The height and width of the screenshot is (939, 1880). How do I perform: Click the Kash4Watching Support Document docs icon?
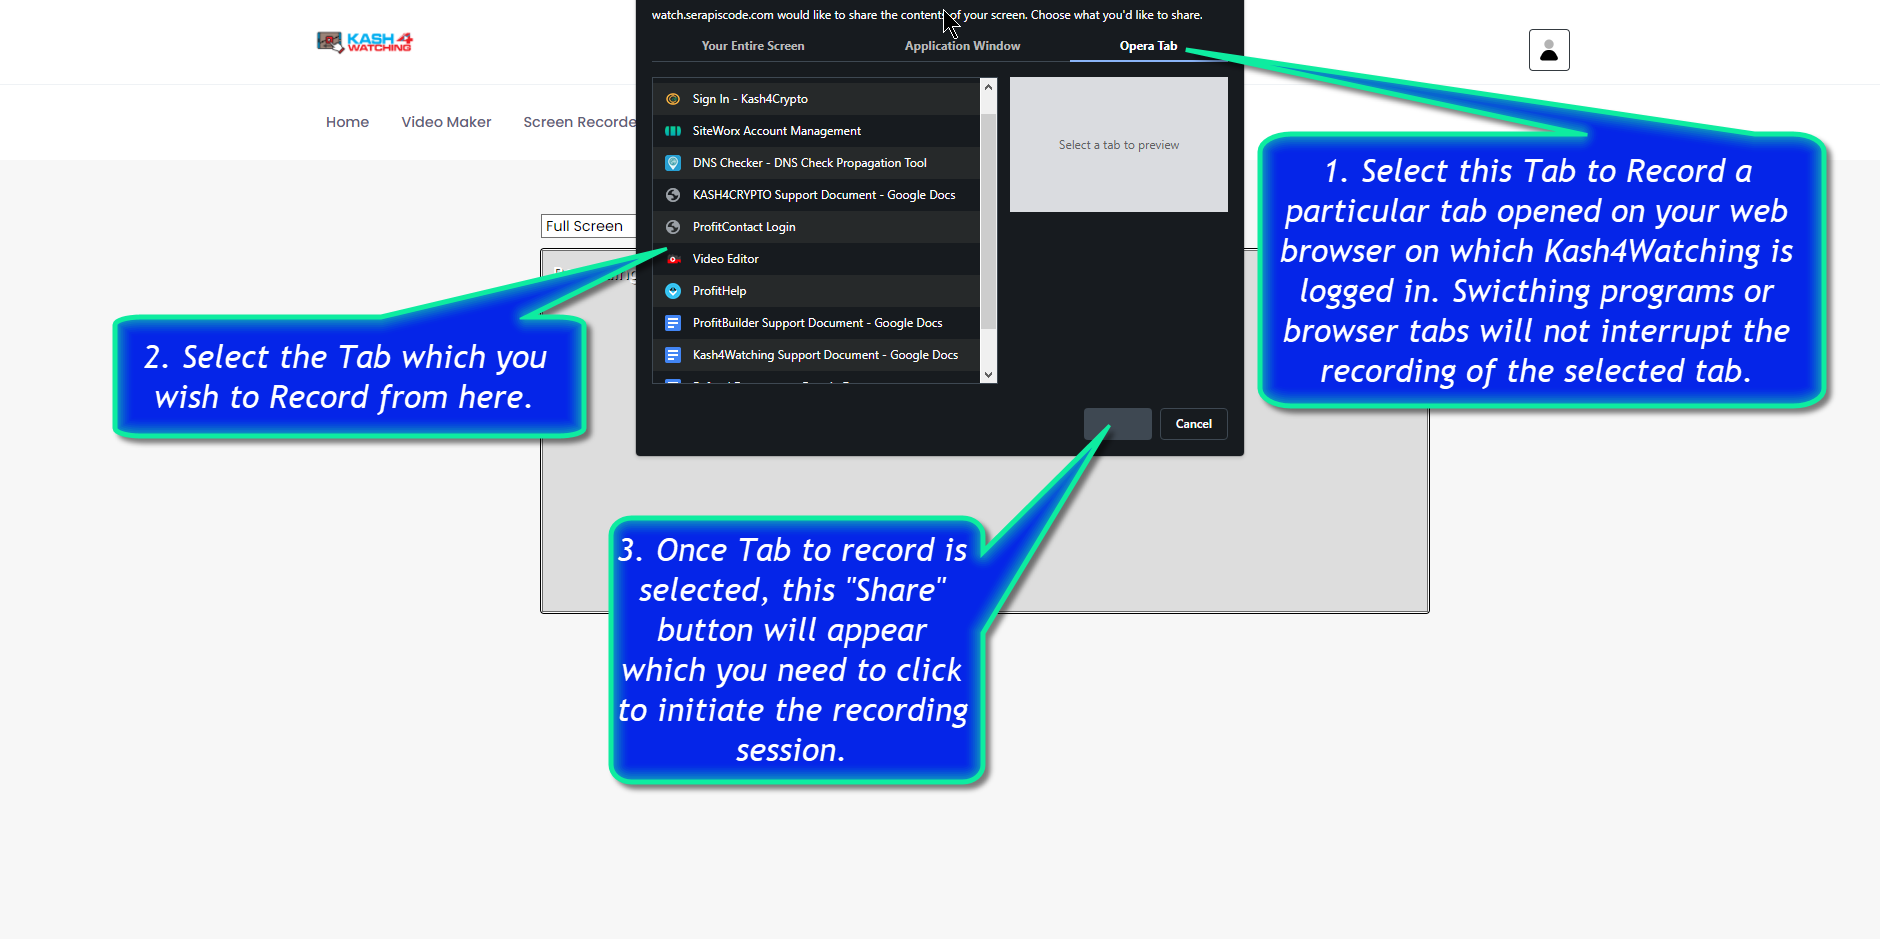point(673,355)
